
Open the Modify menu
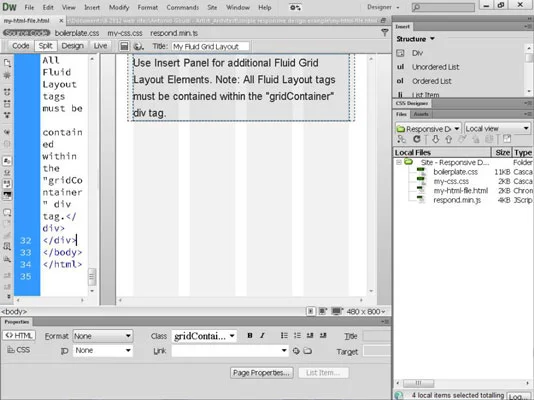(119, 7)
